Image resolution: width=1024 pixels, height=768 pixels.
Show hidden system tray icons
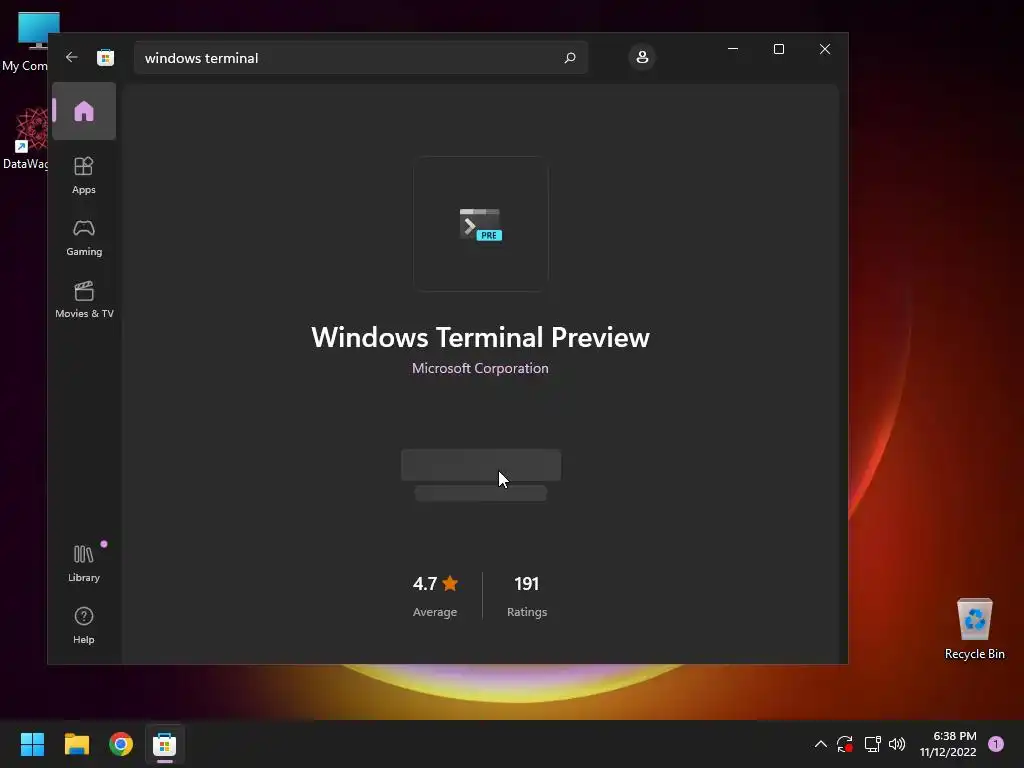click(821, 744)
